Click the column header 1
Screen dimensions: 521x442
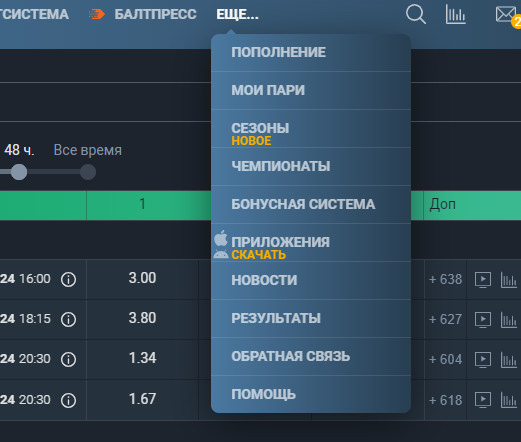pos(142,204)
